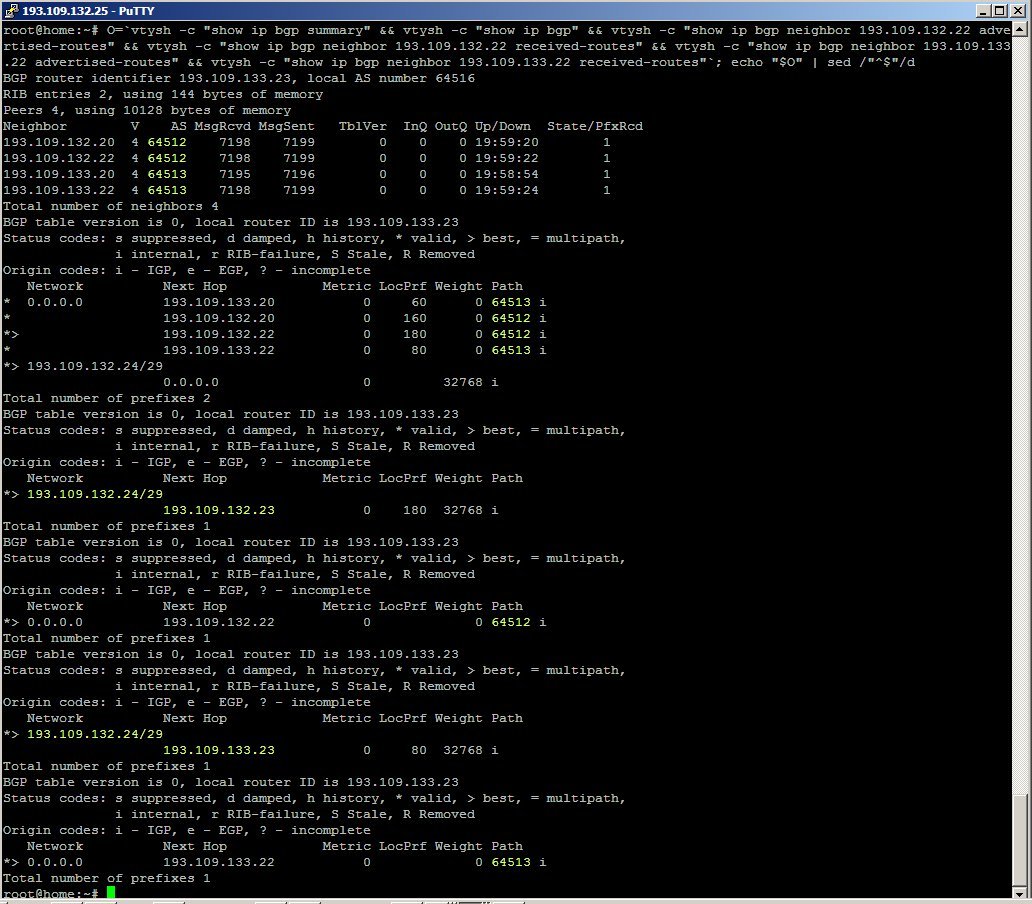
Task: Click the Up/Down value 19:59:24
Action: pyautogui.click(x=507, y=190)
